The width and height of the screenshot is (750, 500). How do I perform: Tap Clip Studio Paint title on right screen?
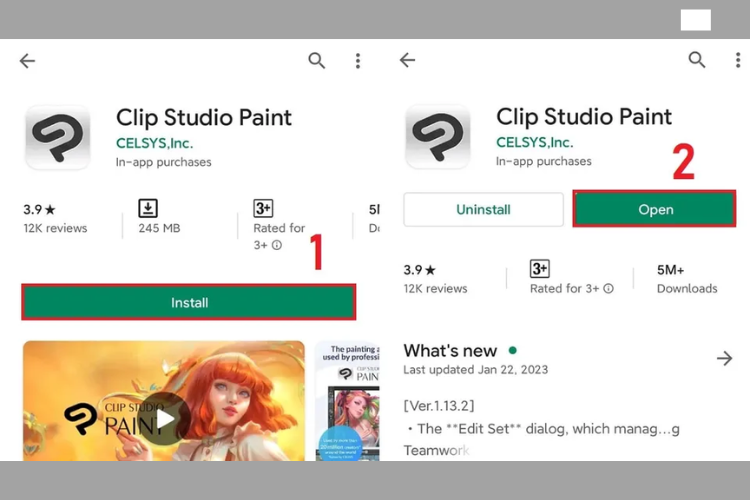click(584, 117)
